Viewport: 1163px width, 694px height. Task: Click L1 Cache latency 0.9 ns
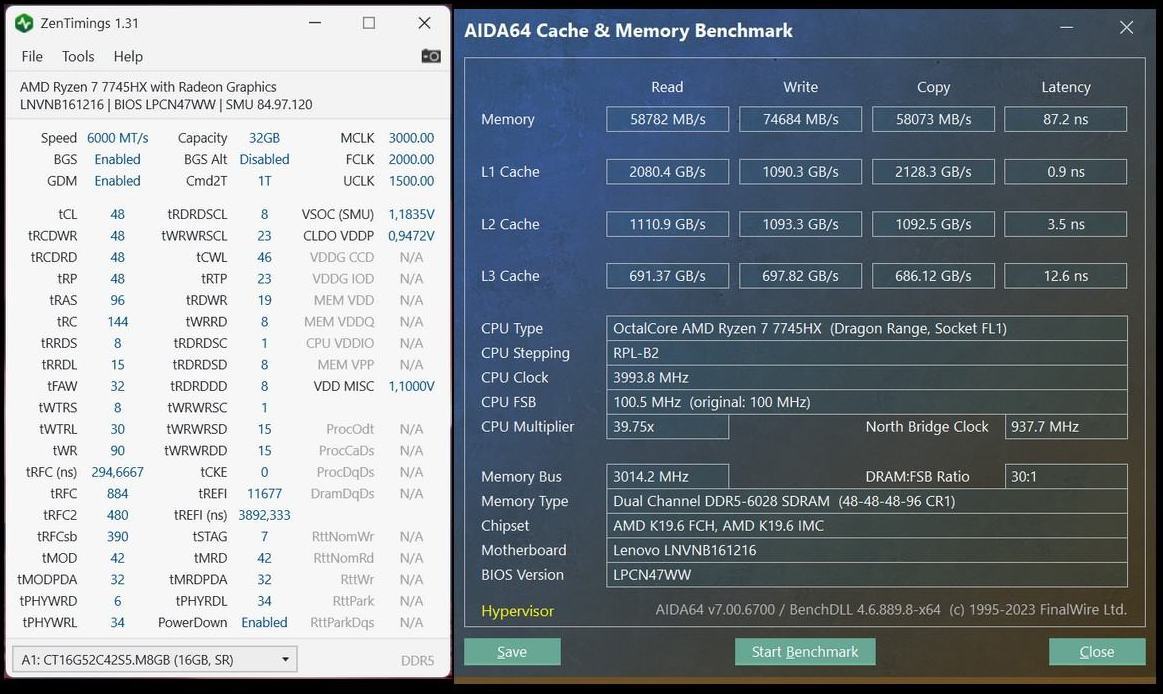(x=1066, y=172)
